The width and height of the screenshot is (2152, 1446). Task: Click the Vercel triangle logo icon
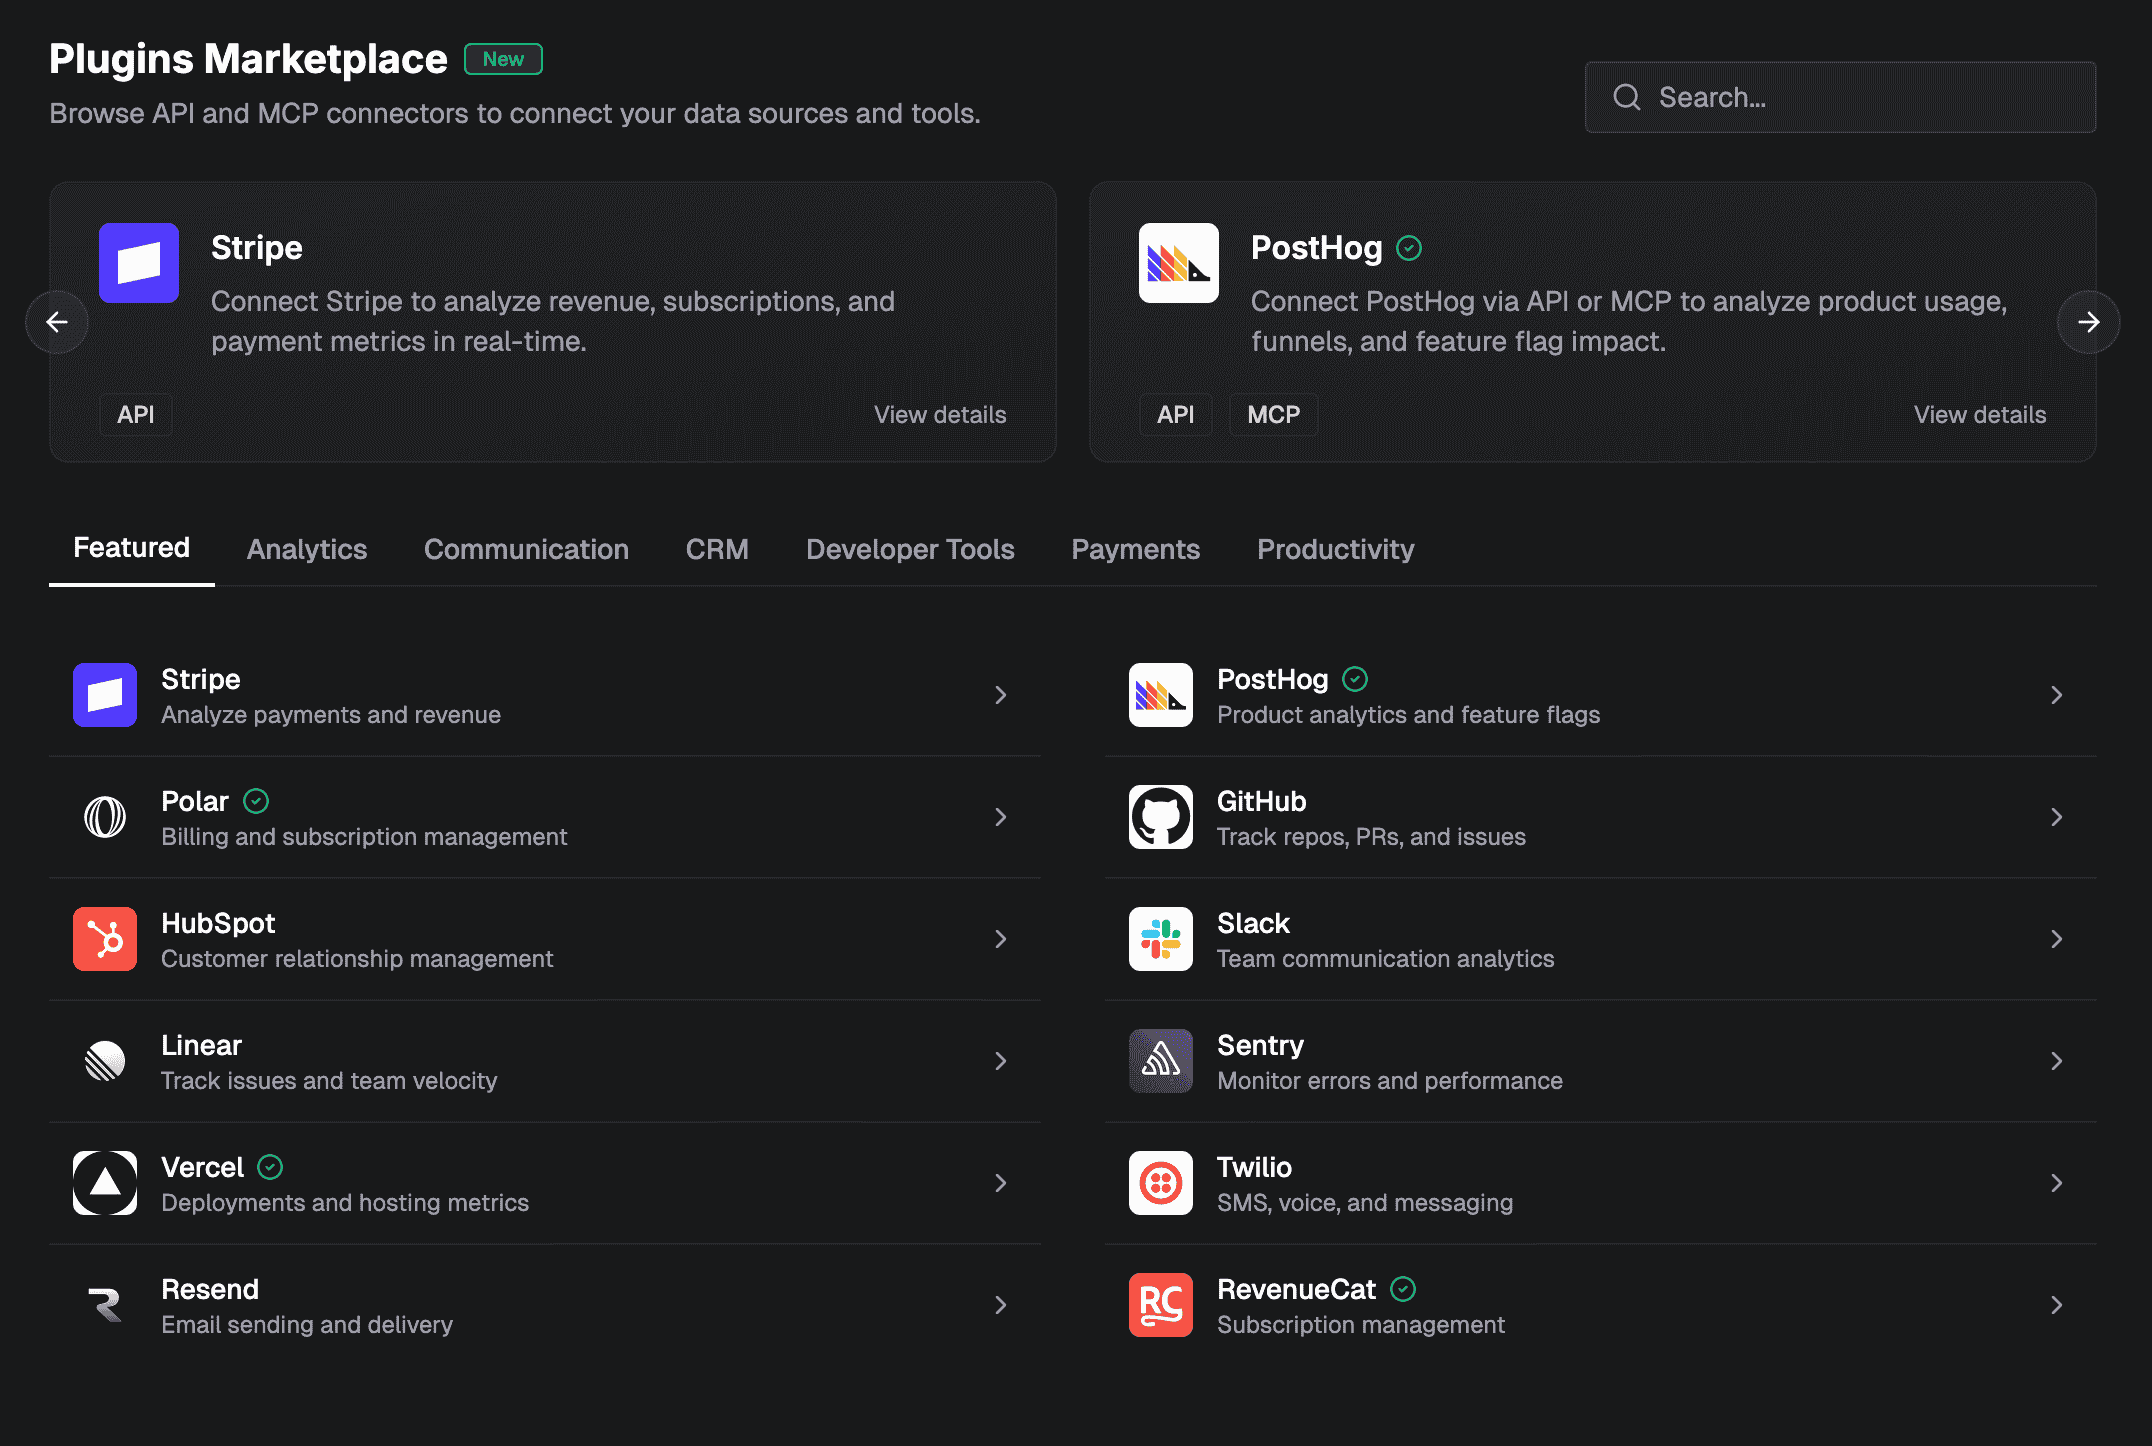[105, 1183]
